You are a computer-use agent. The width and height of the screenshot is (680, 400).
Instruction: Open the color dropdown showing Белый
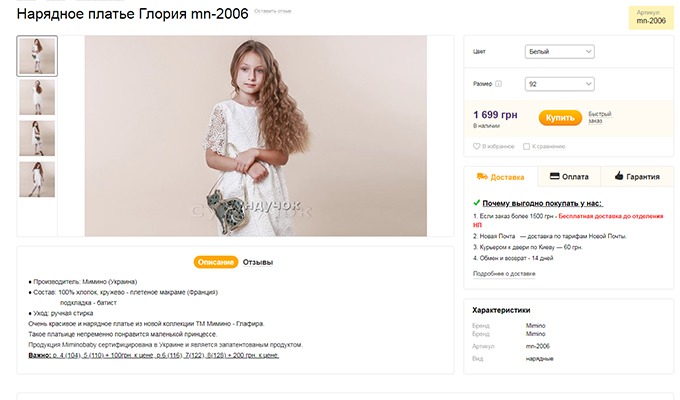(559, 52)
